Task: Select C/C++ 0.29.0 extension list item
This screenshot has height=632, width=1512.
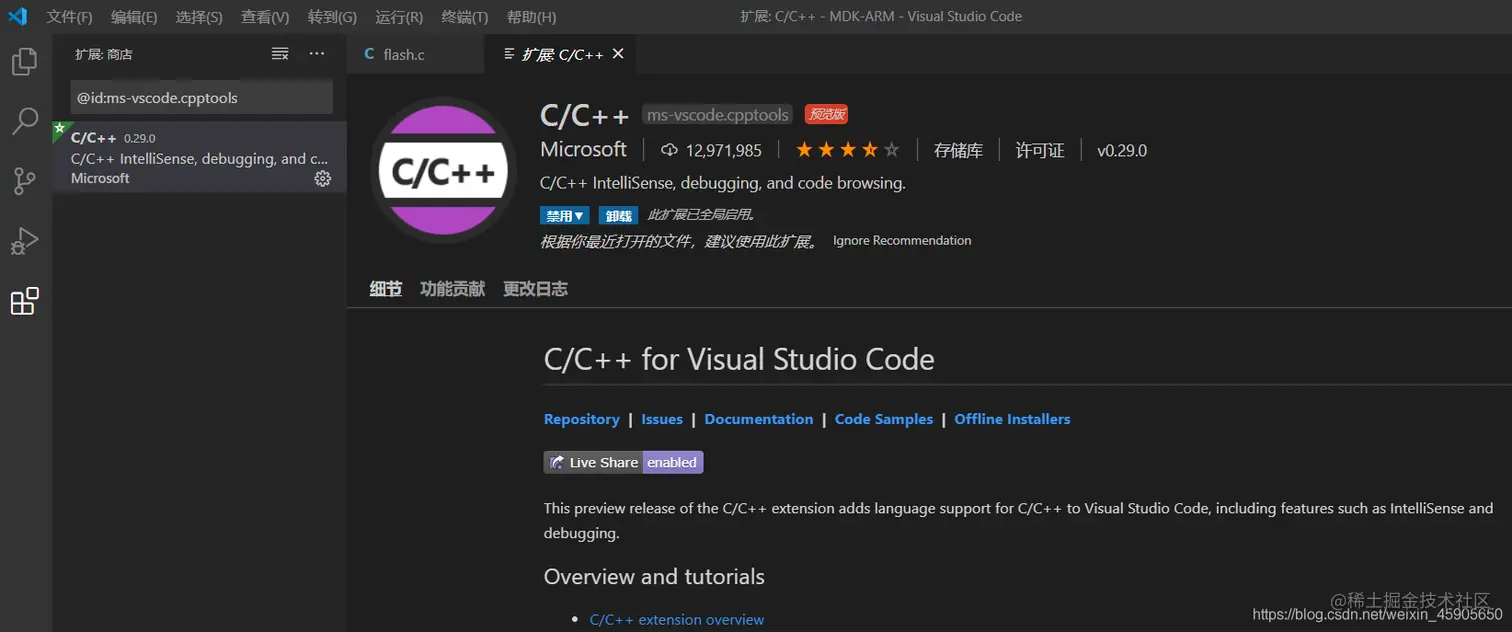Action: [x=199, y=157]
